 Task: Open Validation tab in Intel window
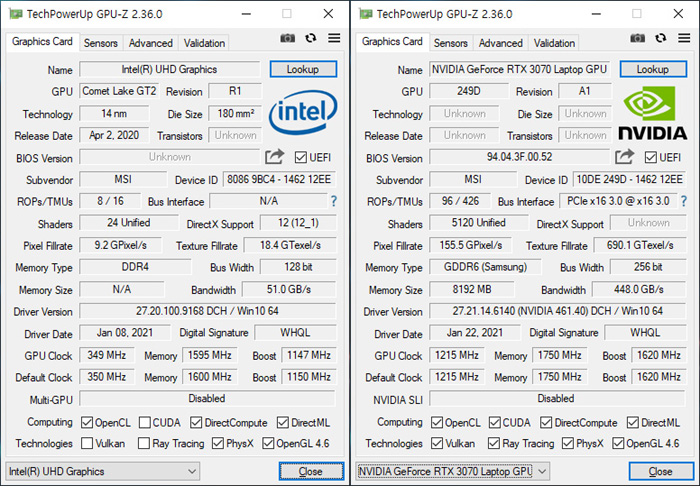[204, 43]
